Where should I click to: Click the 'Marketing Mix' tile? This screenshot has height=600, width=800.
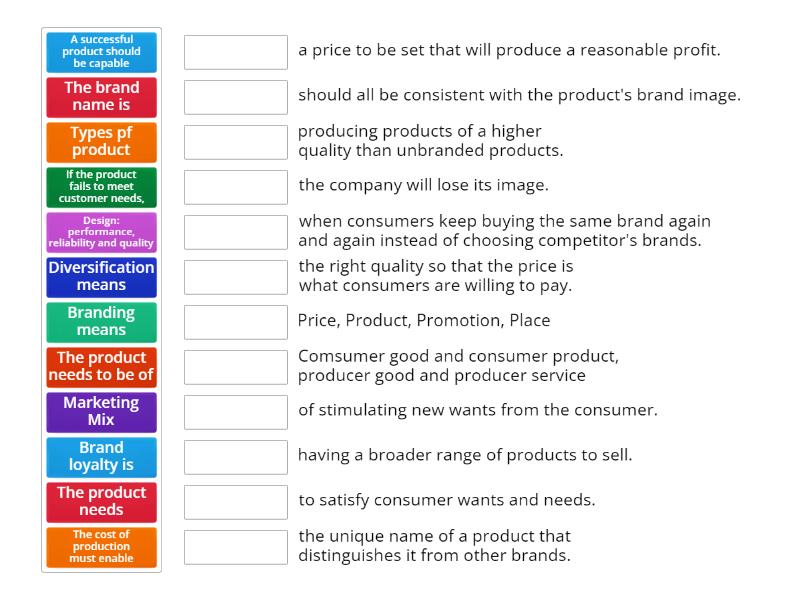click(101, 411)
